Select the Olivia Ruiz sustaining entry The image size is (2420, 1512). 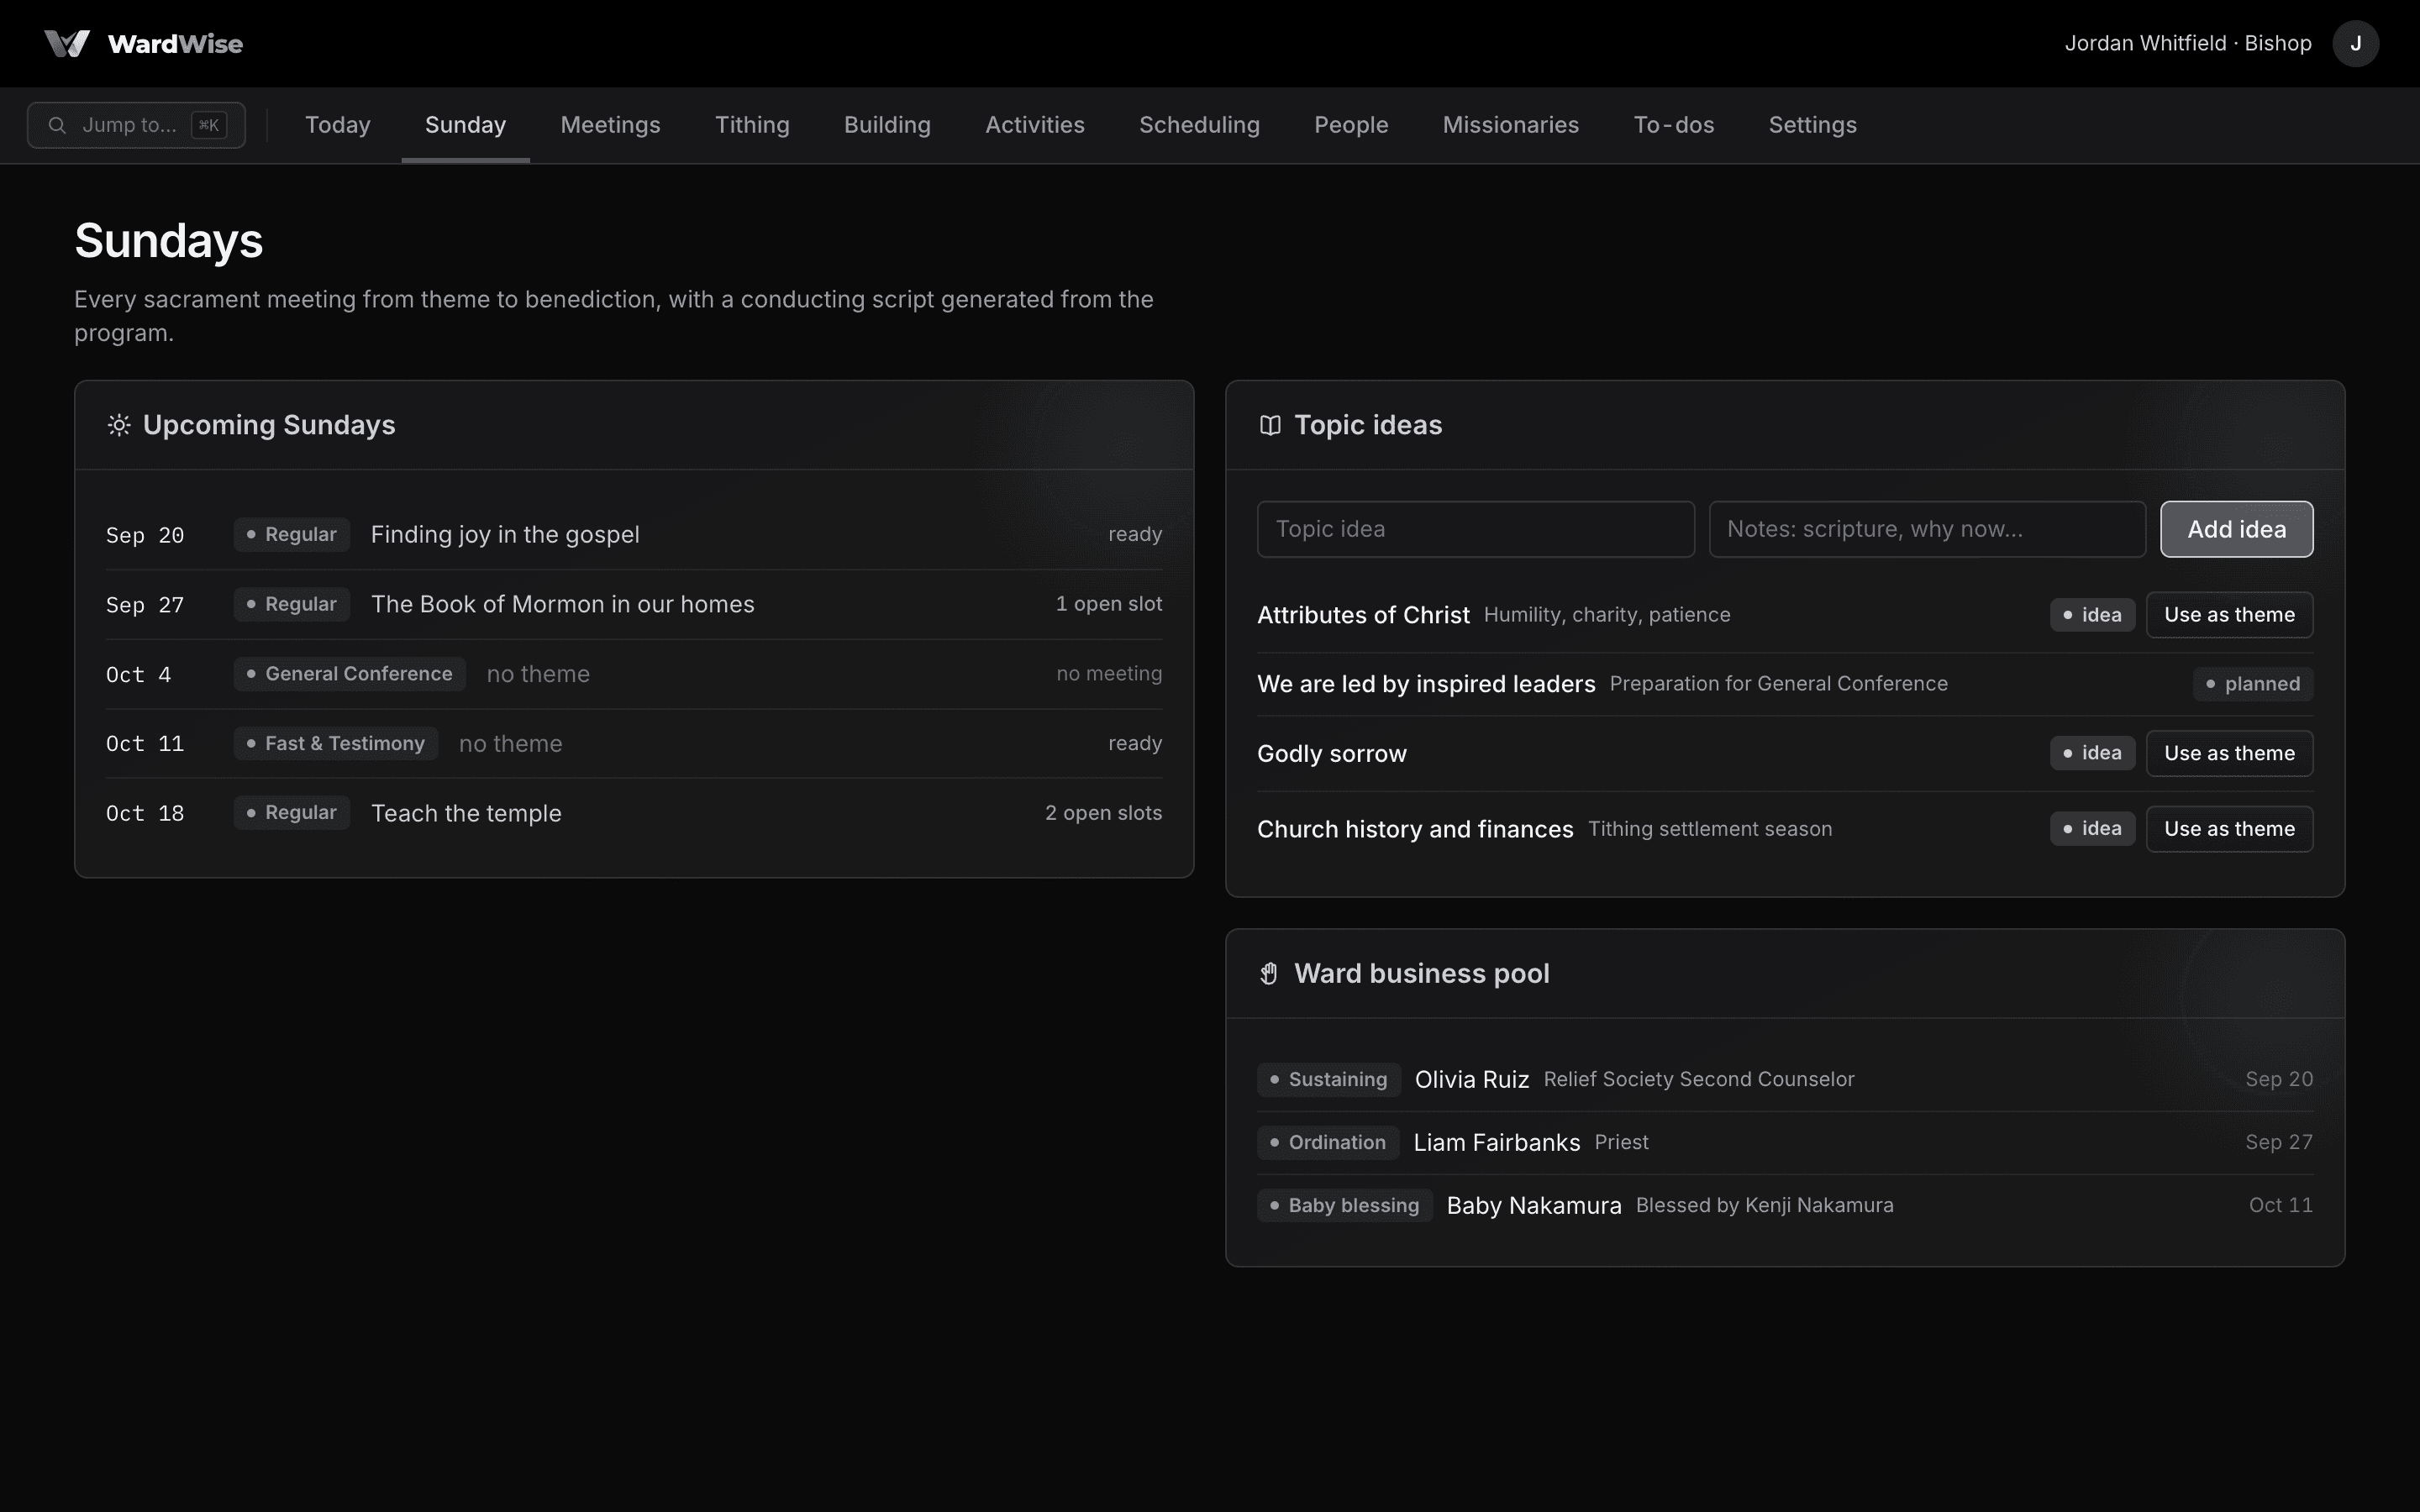click(x=1785, y=1080)
